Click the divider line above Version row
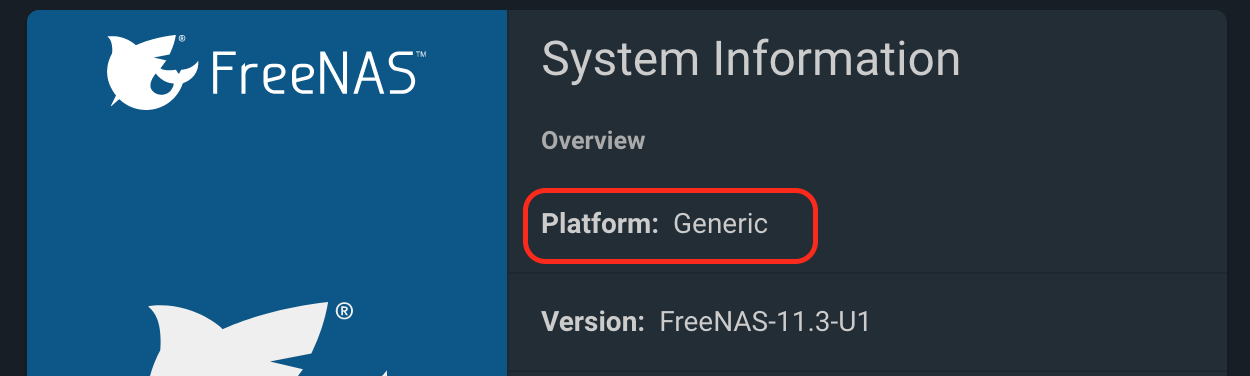This screenshot has width=1250, height=376. coord(867,273)
